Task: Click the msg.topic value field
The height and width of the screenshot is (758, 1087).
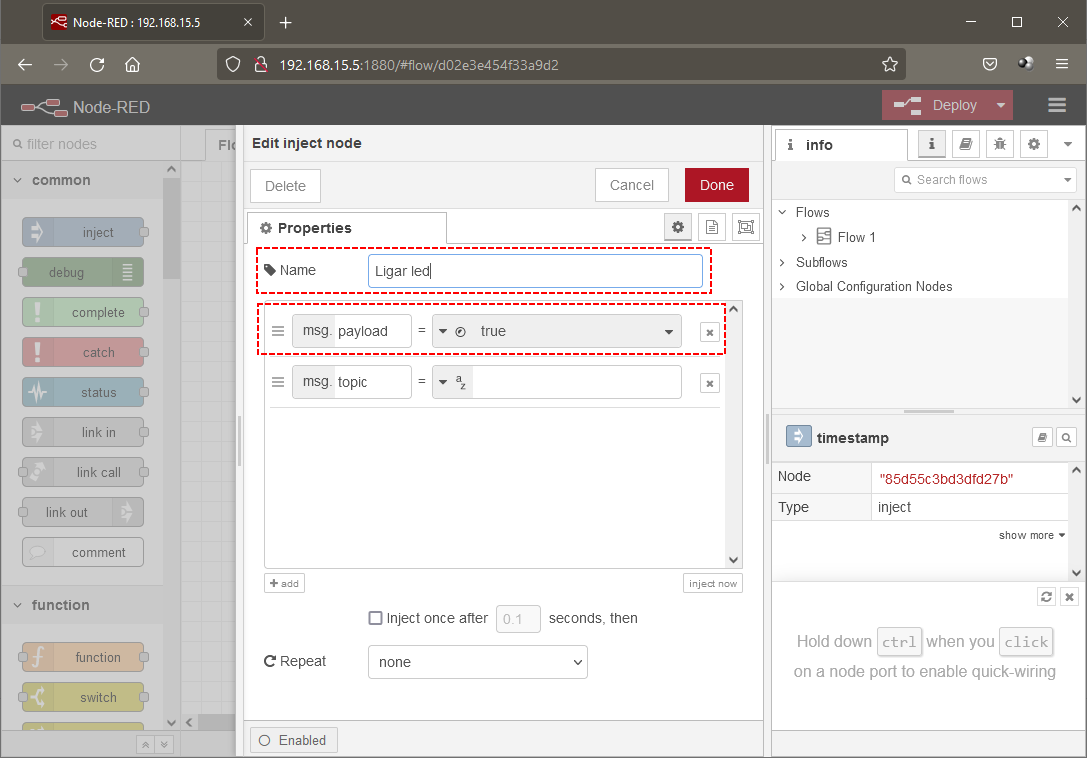Action: click(577, 382)
